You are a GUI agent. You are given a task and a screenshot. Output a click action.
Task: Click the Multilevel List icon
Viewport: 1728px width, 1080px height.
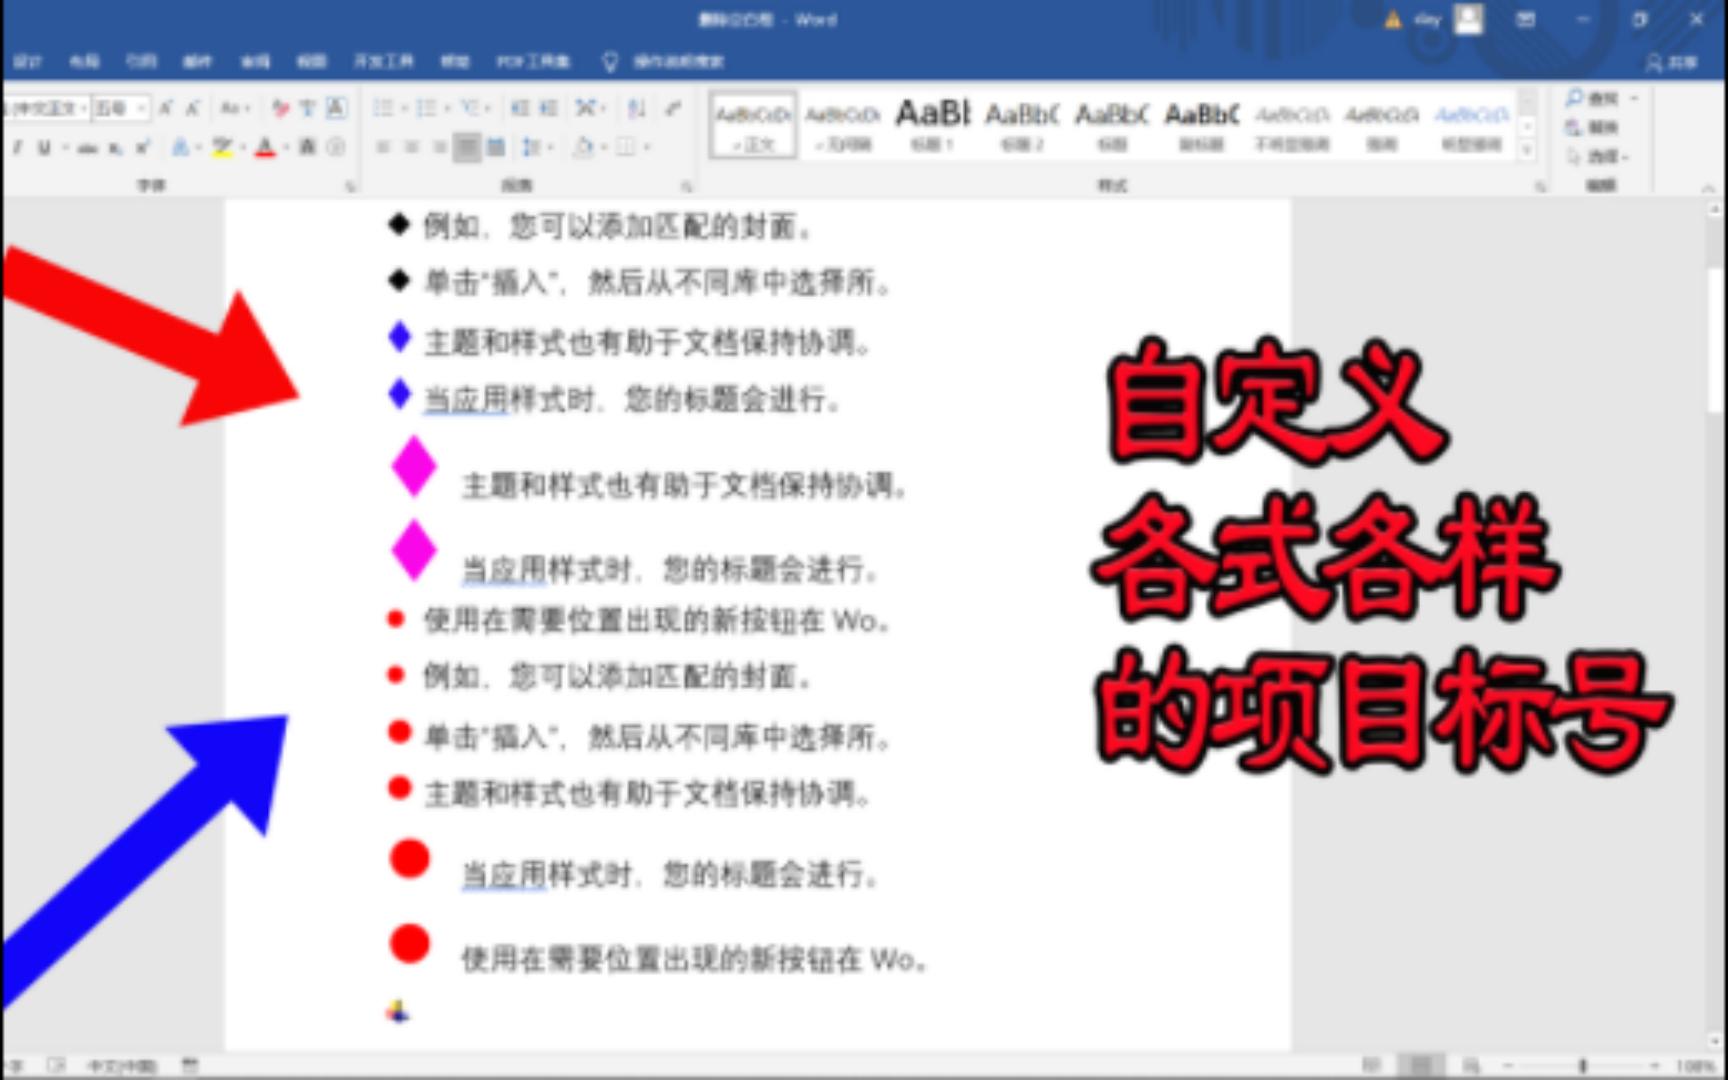[x=470, y=108]
